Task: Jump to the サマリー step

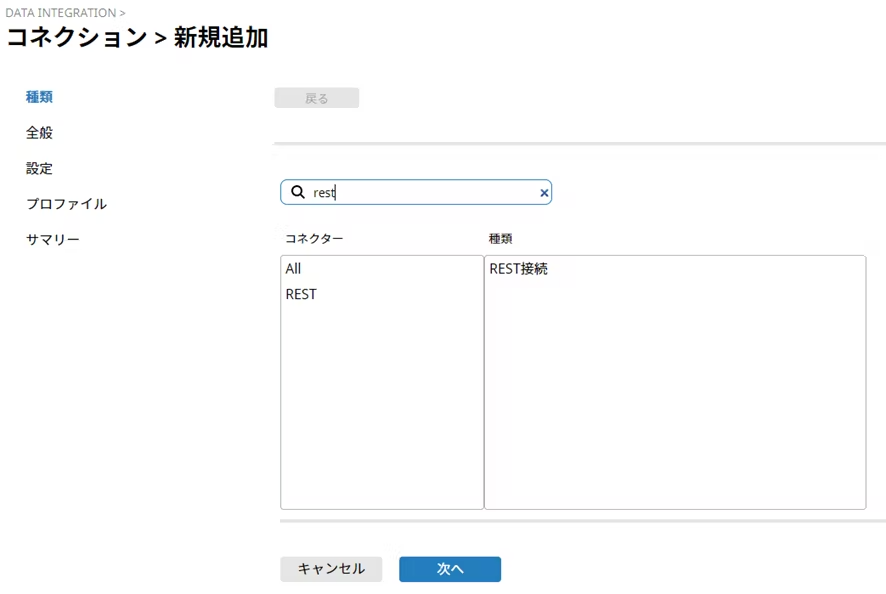Action: (52, 240)
